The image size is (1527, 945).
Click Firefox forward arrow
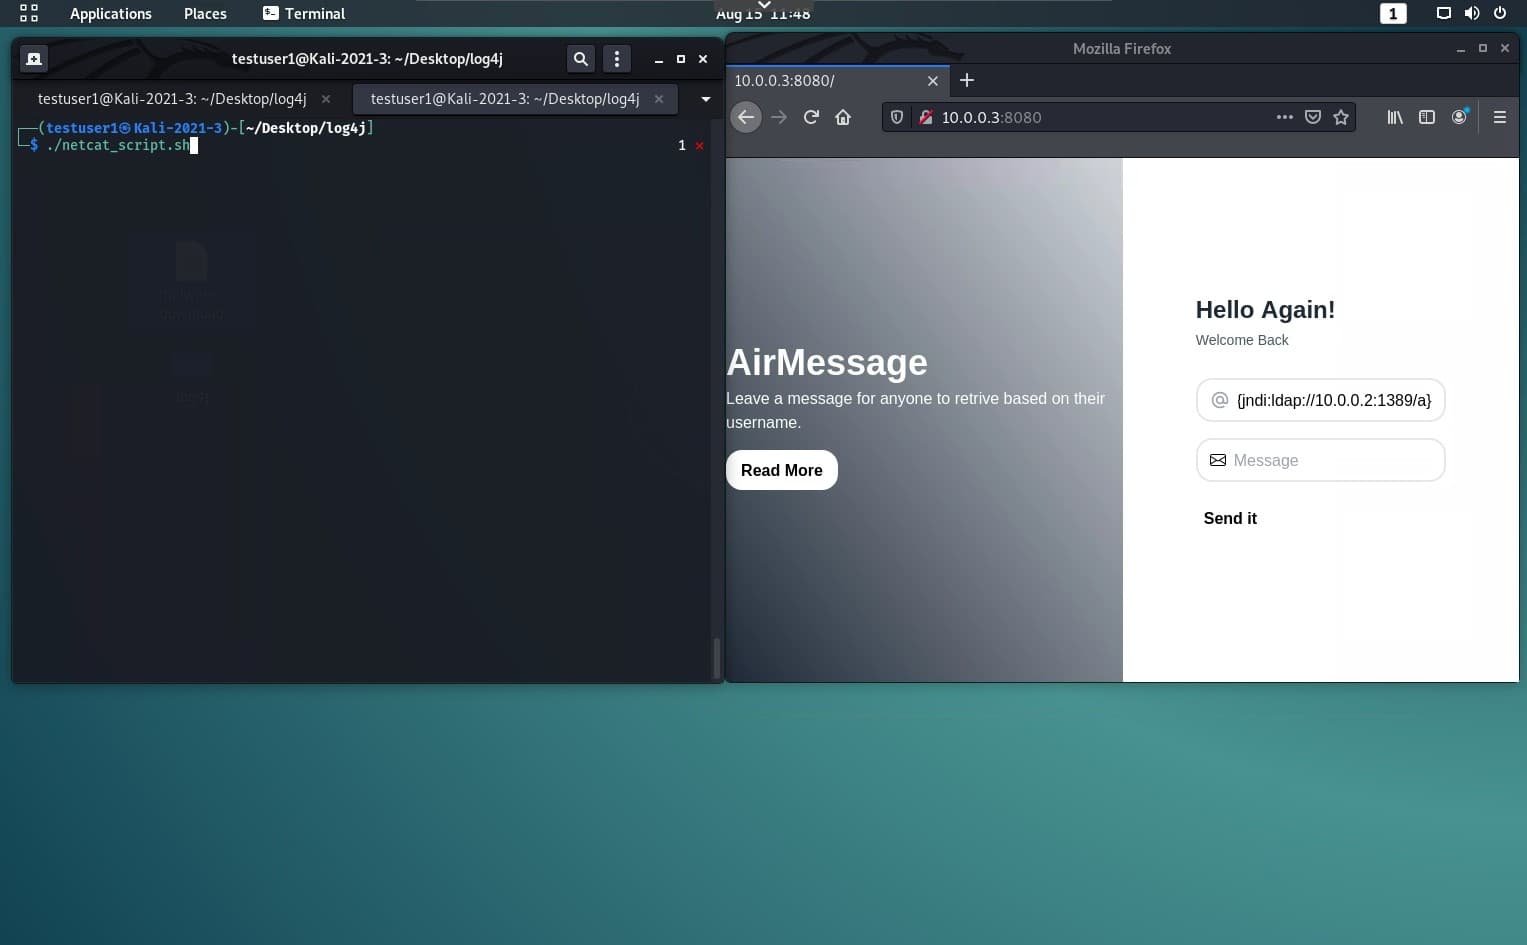point(779,117)
